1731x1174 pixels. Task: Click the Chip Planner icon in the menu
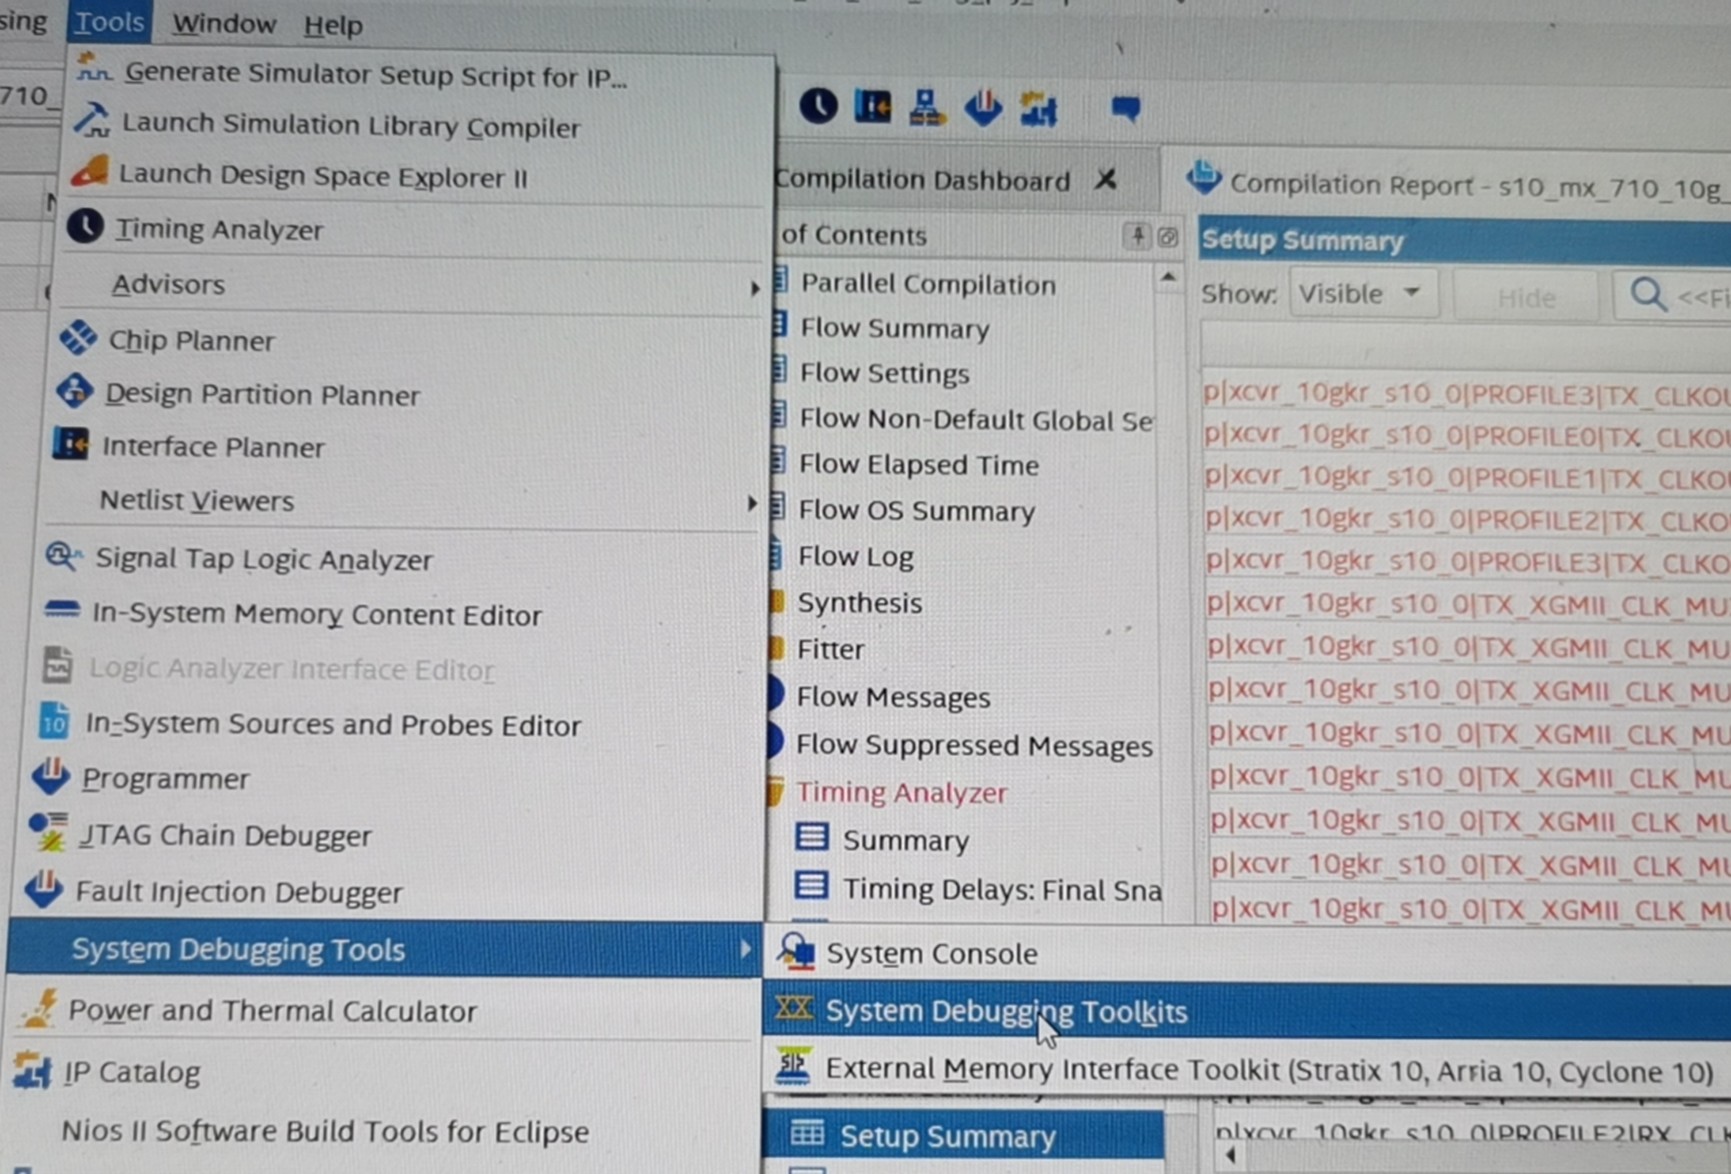[77, 338]
